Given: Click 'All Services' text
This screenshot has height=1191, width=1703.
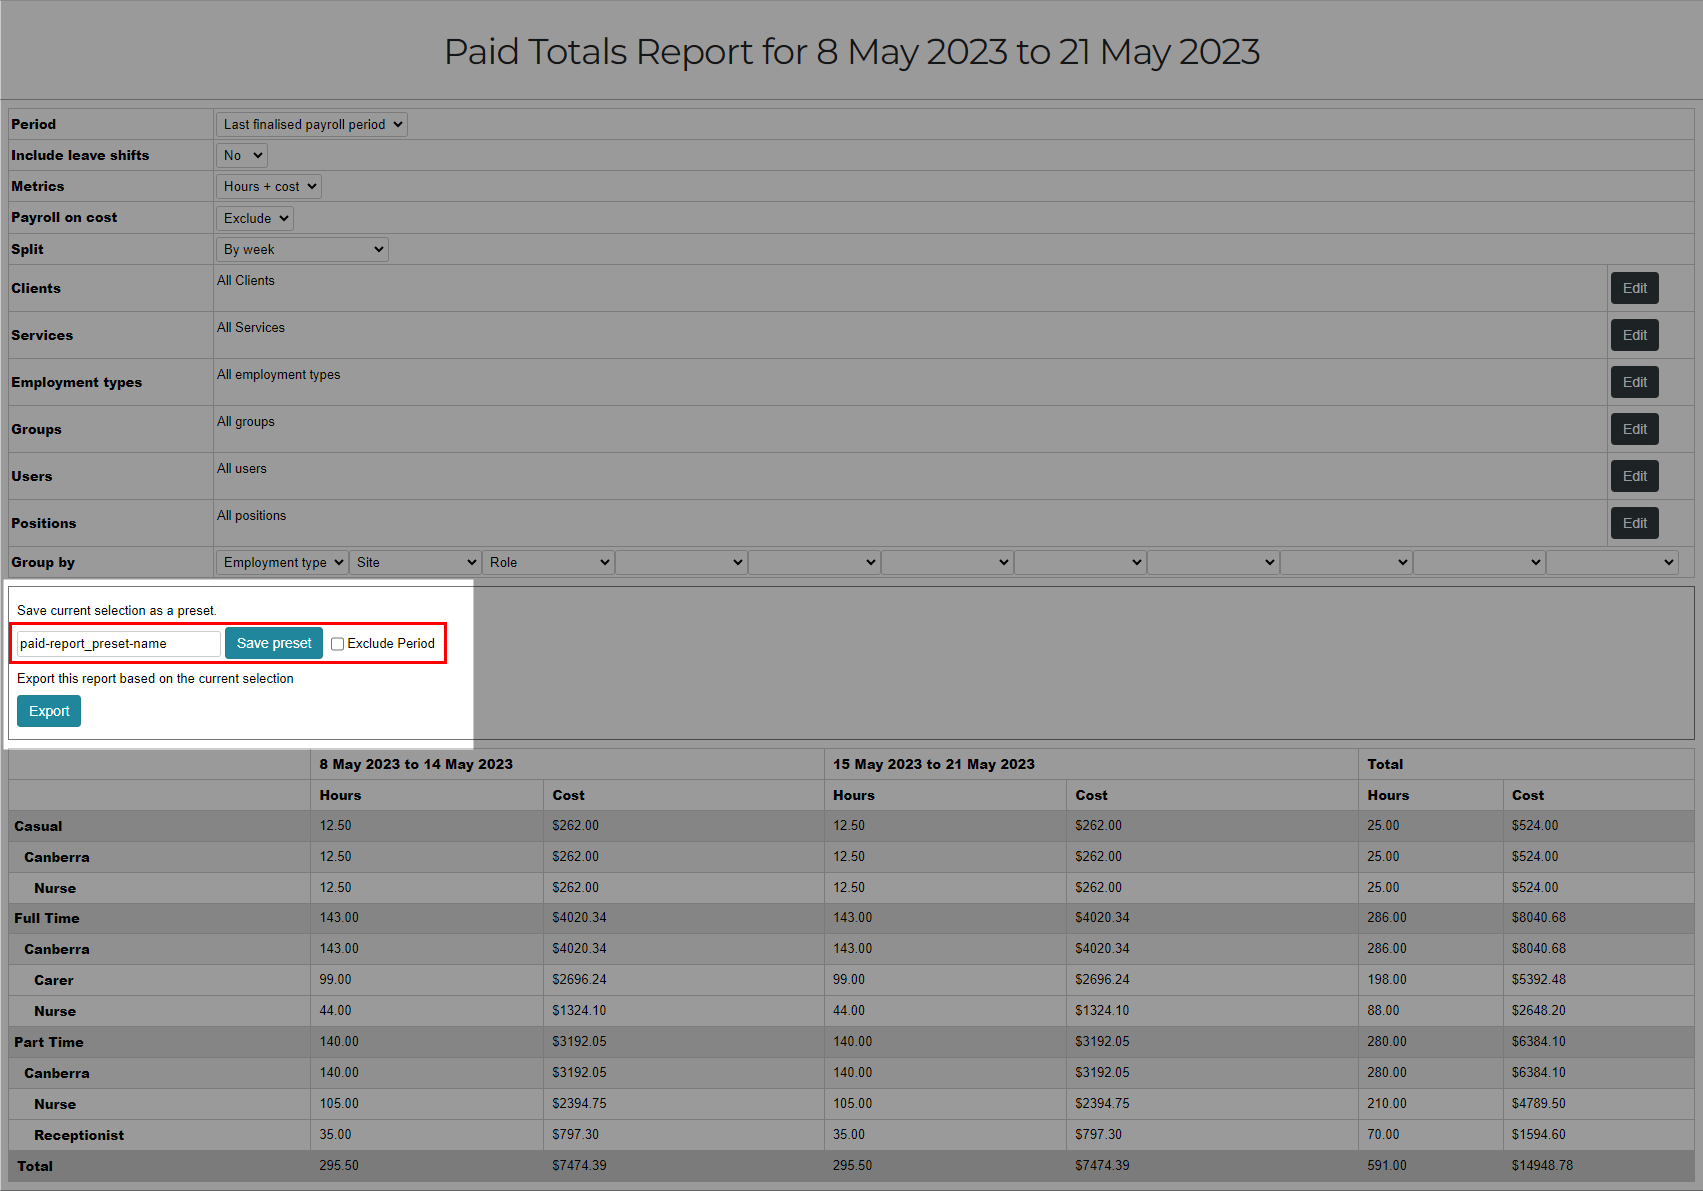Looking at the screenshot, I should pyautogui.click(x=251, y=327).
